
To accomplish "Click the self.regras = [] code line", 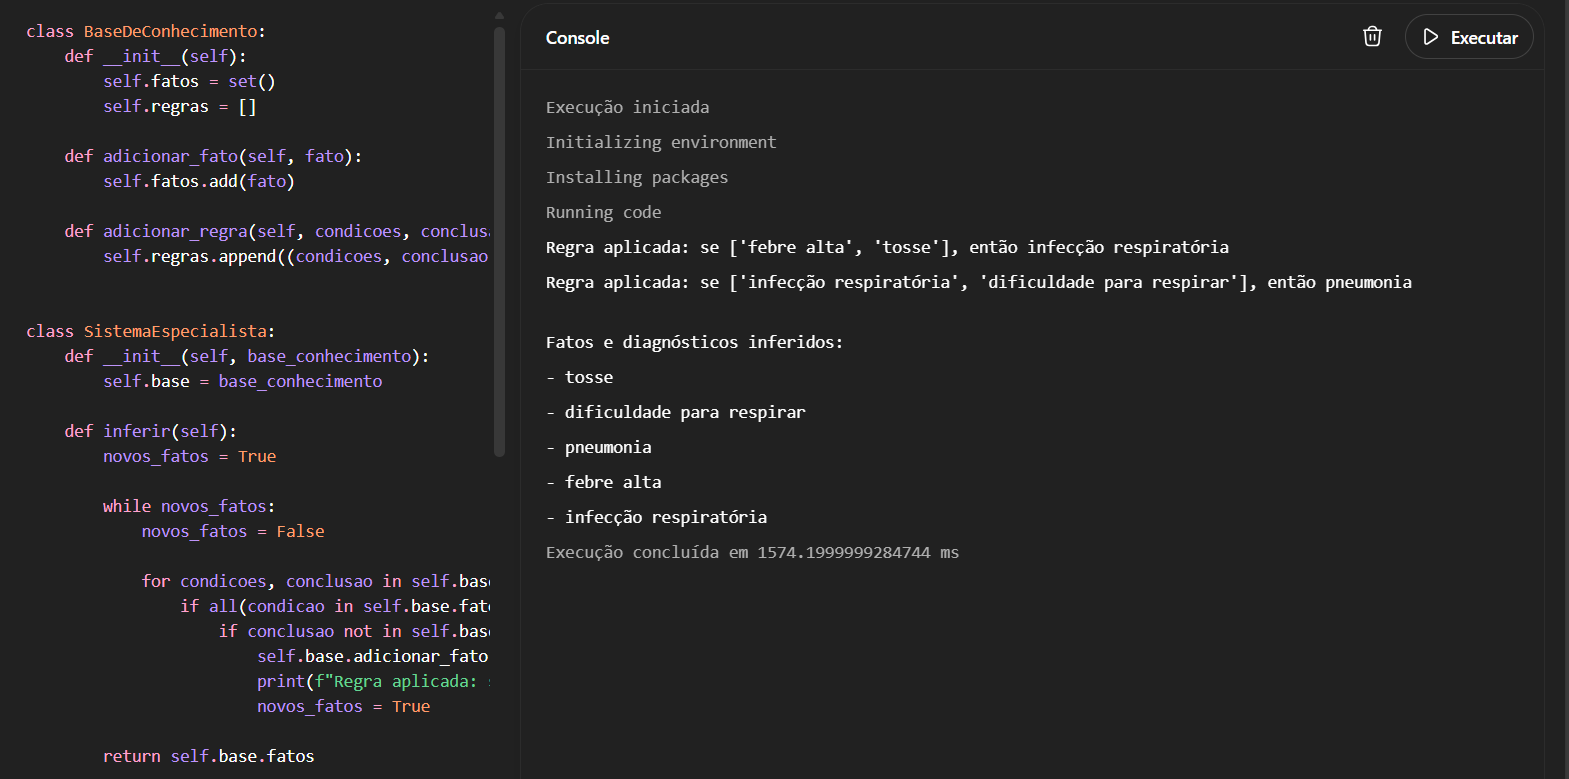I will tap(180, 107).
